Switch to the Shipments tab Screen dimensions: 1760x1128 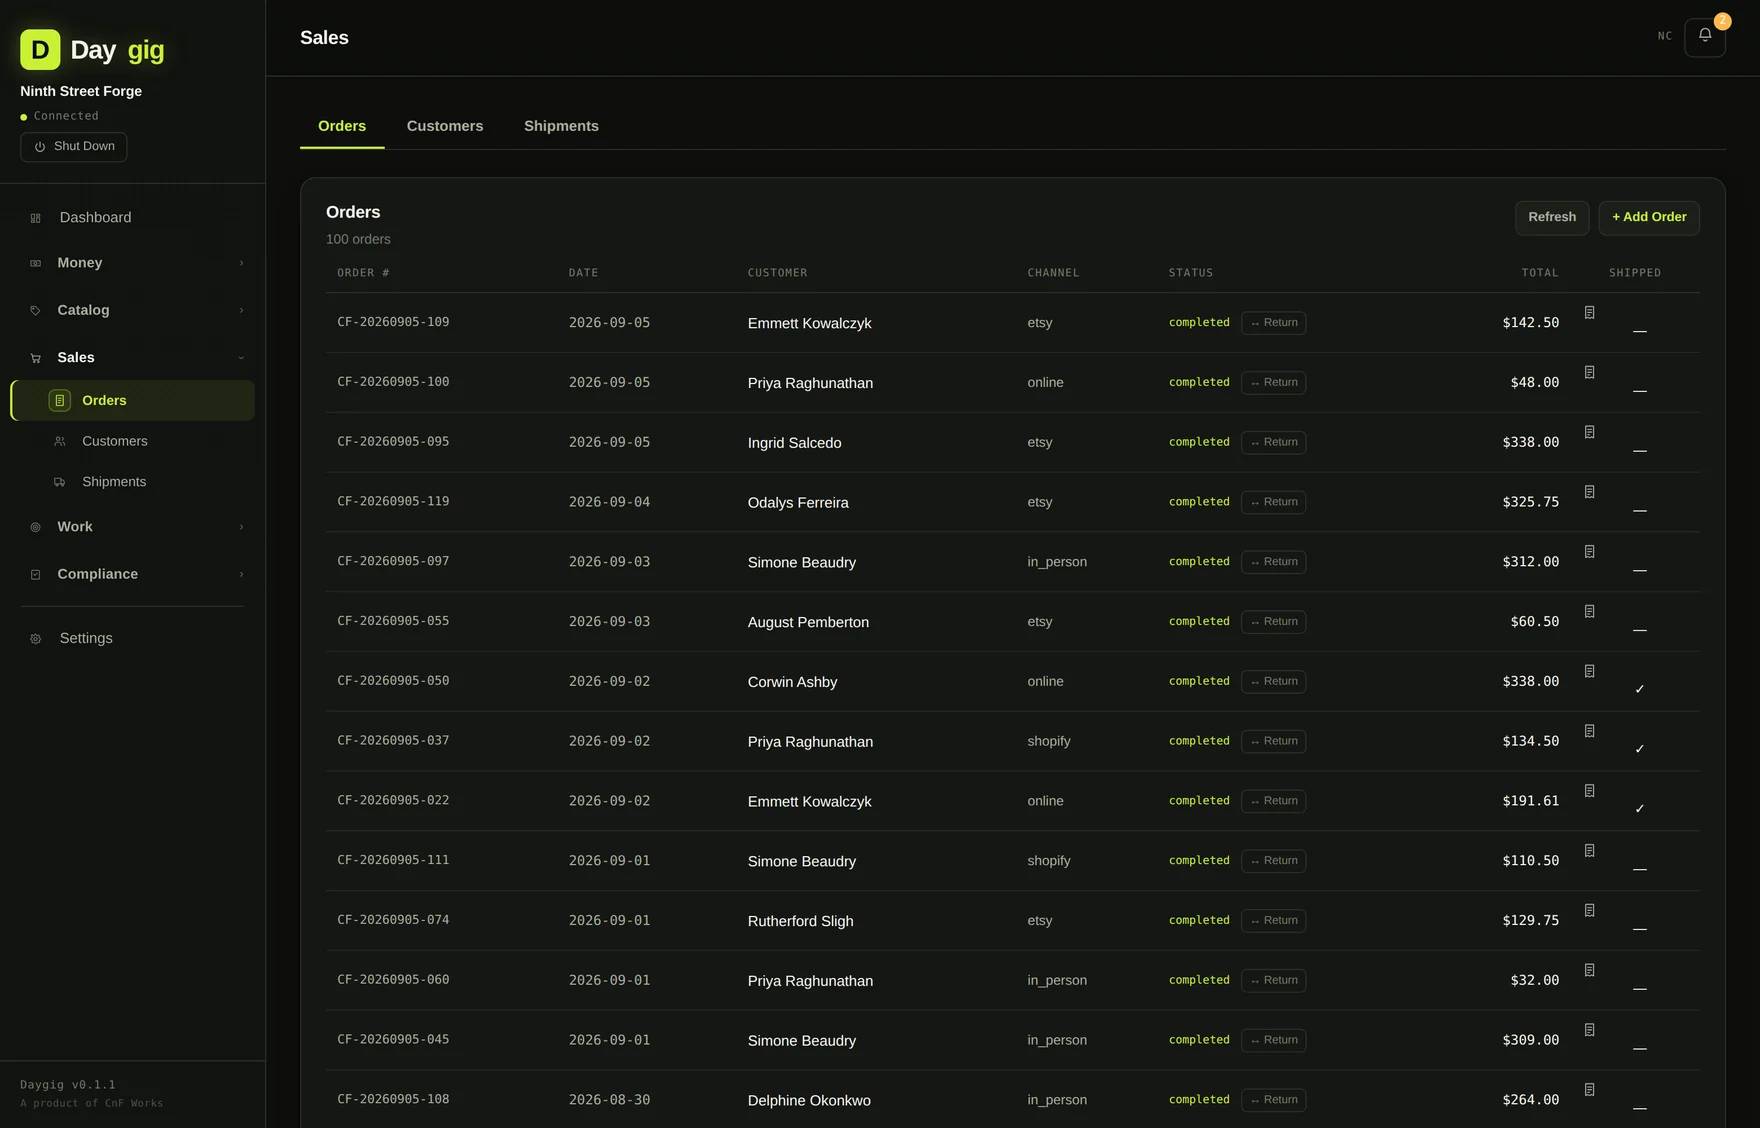pyautogui.click(x=561, y=126)
